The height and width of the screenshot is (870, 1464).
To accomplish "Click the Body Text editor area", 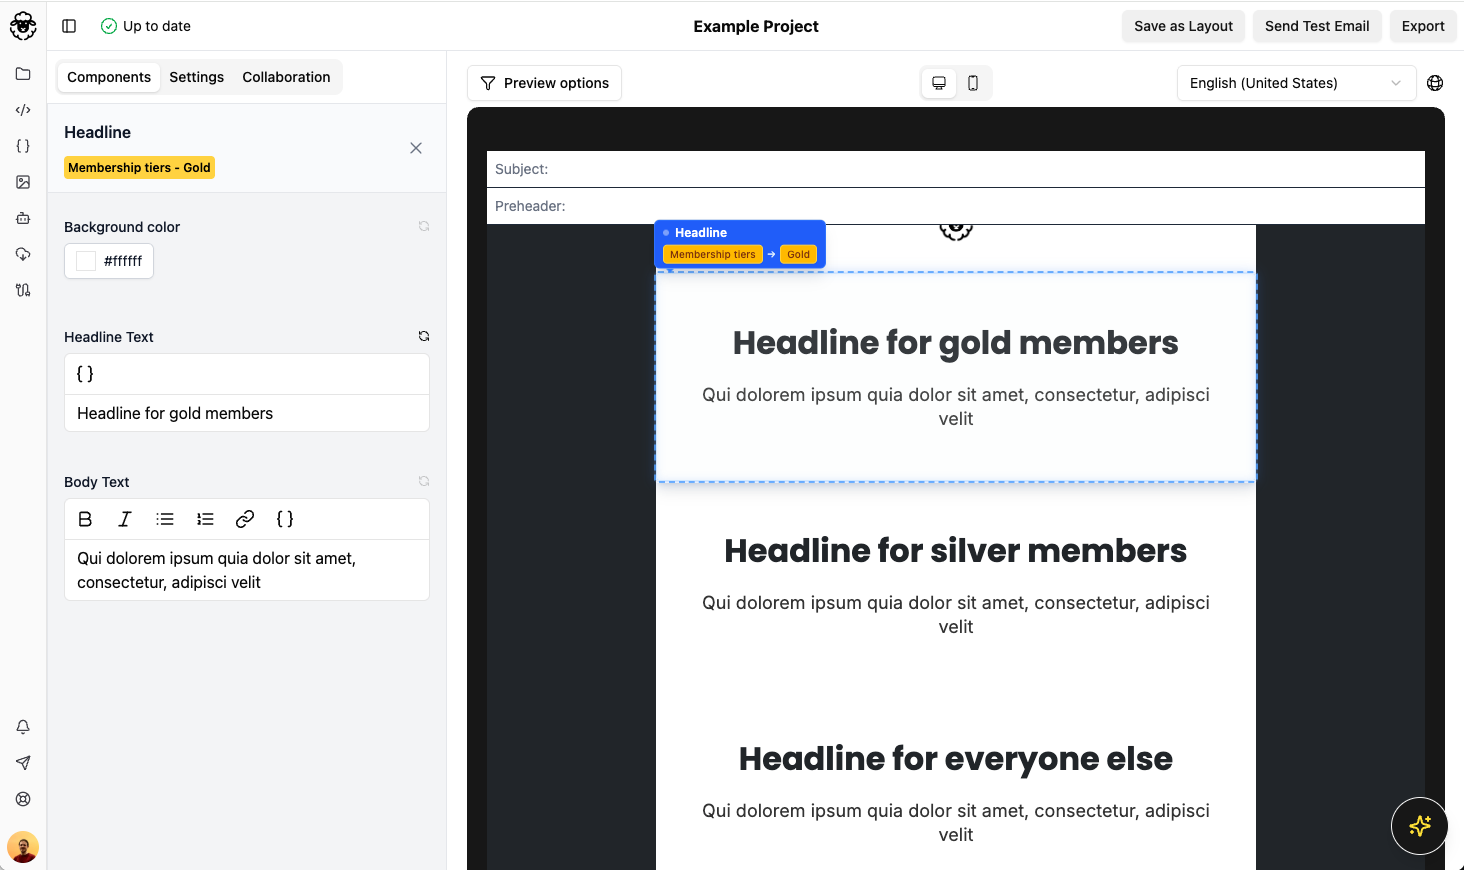I will click(x=247, y=570).
